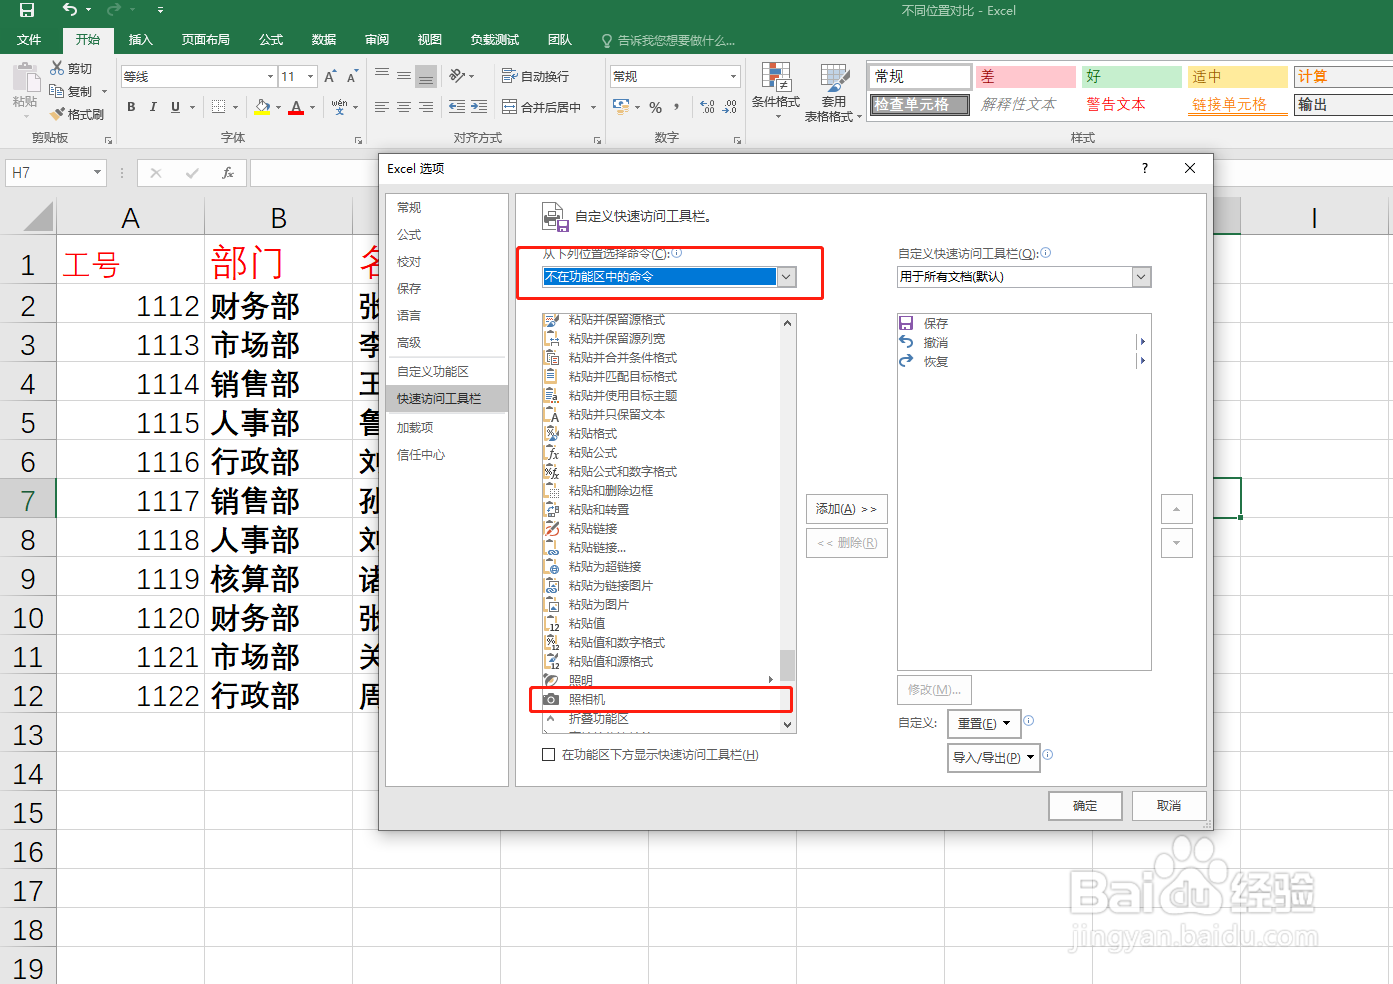Open the 重置(E) dropdown

click(983, 723)
